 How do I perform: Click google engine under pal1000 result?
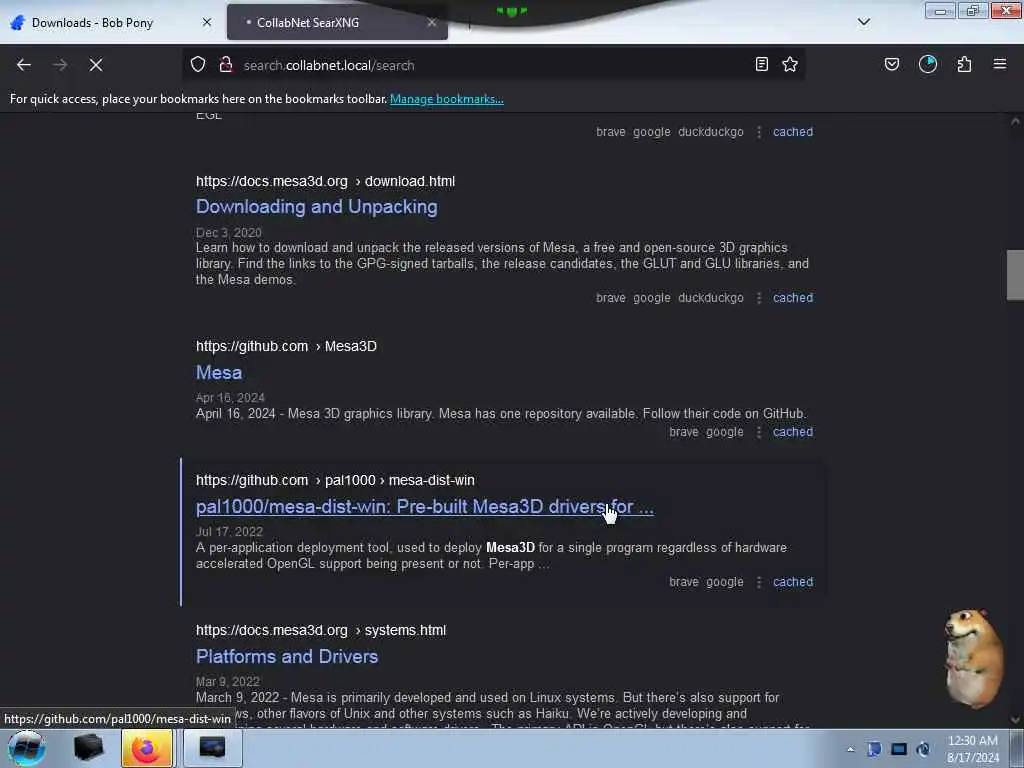point(725,582)
